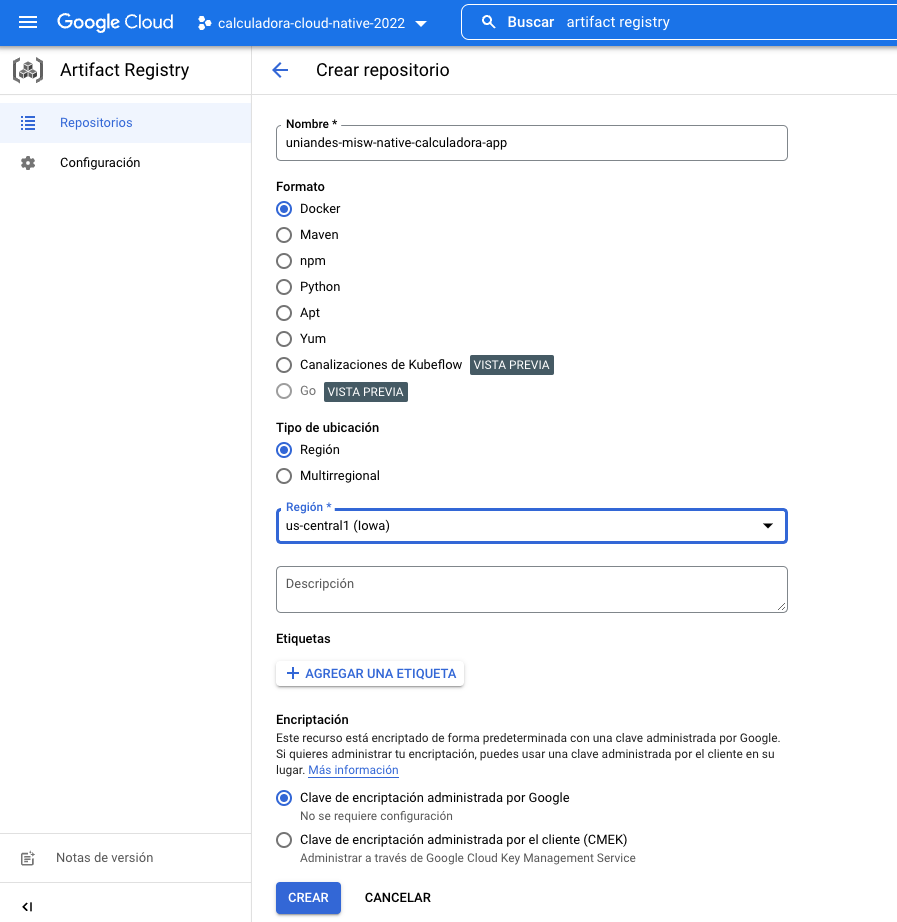Click the project selector dots icon
The width and height of the screenshot is (897, 922).
pos(204,23)
